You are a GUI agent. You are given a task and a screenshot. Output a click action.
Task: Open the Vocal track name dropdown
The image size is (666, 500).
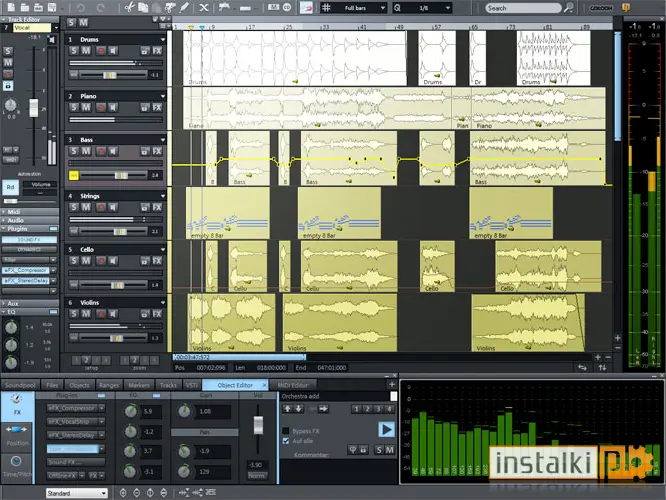click(x=56, y=28)
